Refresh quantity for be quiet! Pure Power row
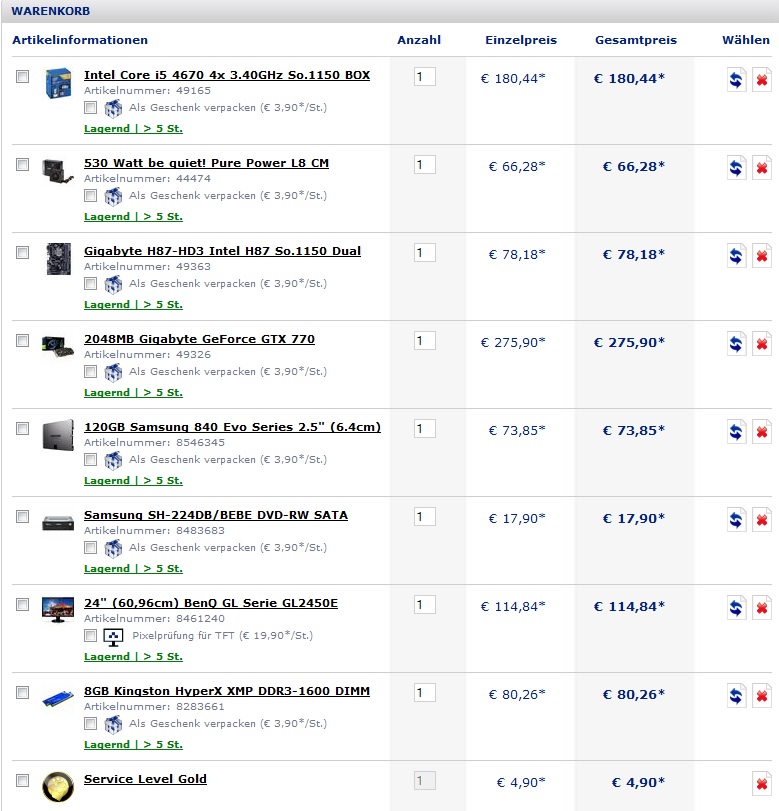The image size is (779, 811). point(736,168)
